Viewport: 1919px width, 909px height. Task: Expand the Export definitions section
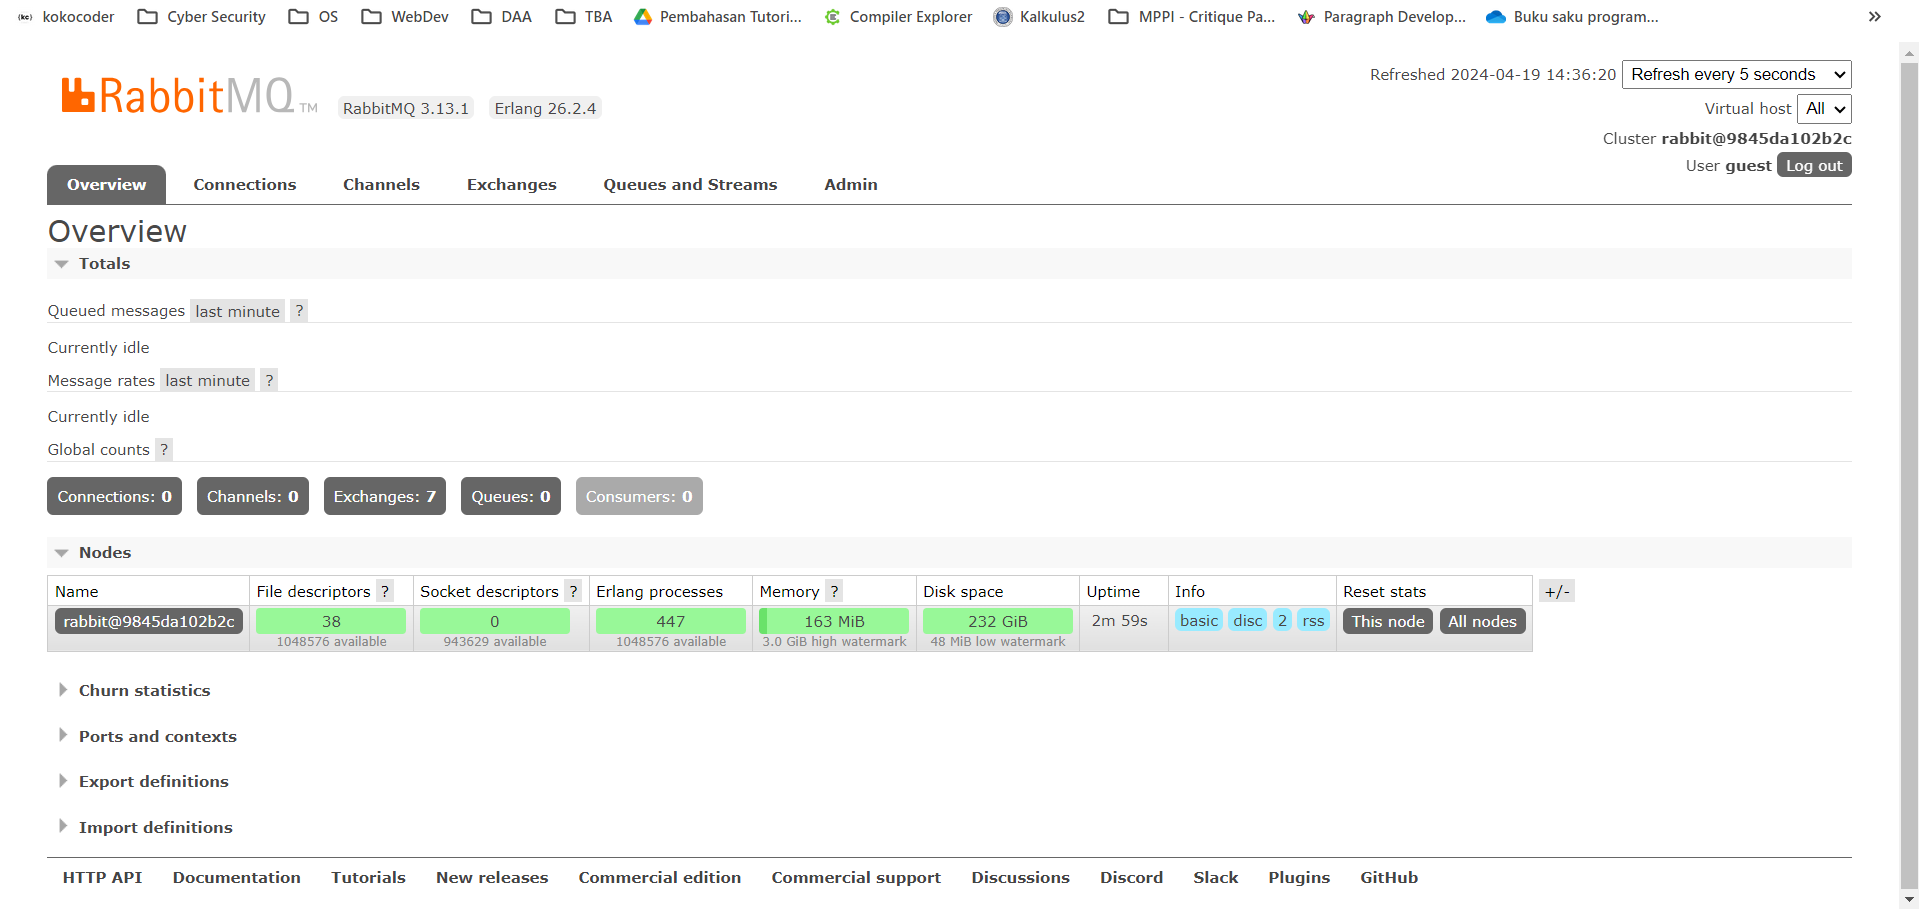[144, 782]
